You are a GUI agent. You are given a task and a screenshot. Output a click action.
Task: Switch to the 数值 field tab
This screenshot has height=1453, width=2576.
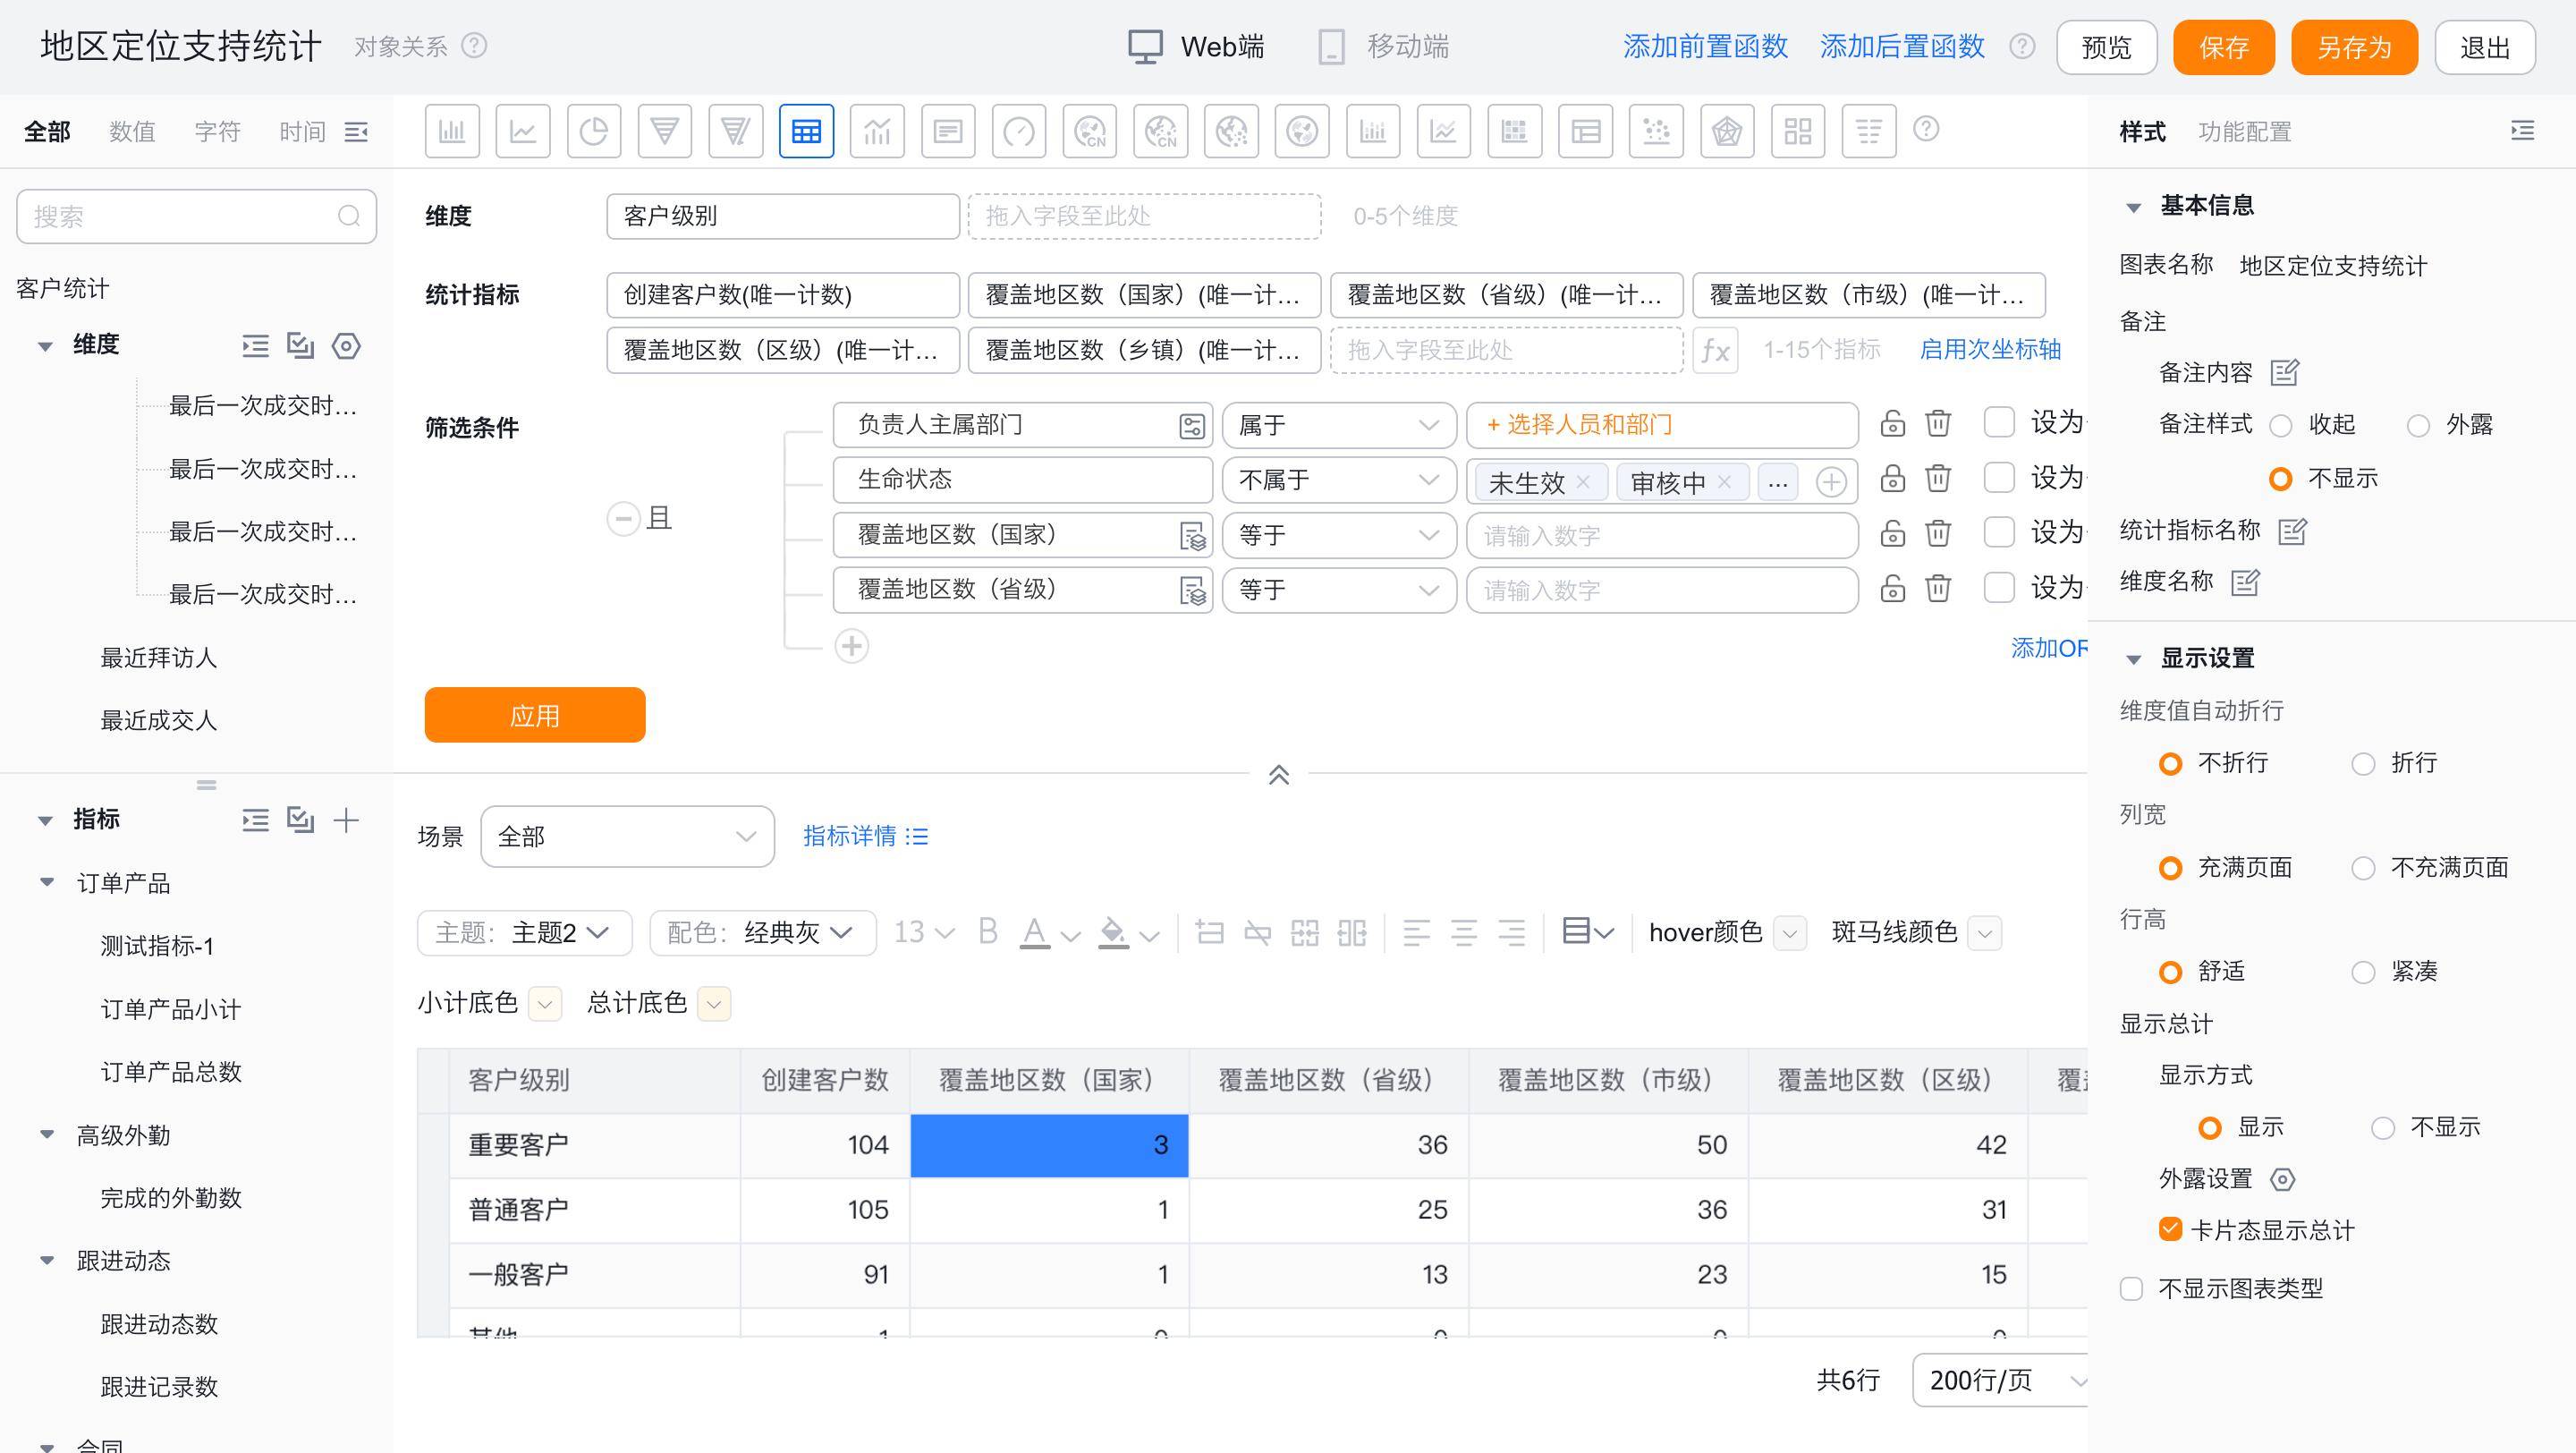point(131,132)
